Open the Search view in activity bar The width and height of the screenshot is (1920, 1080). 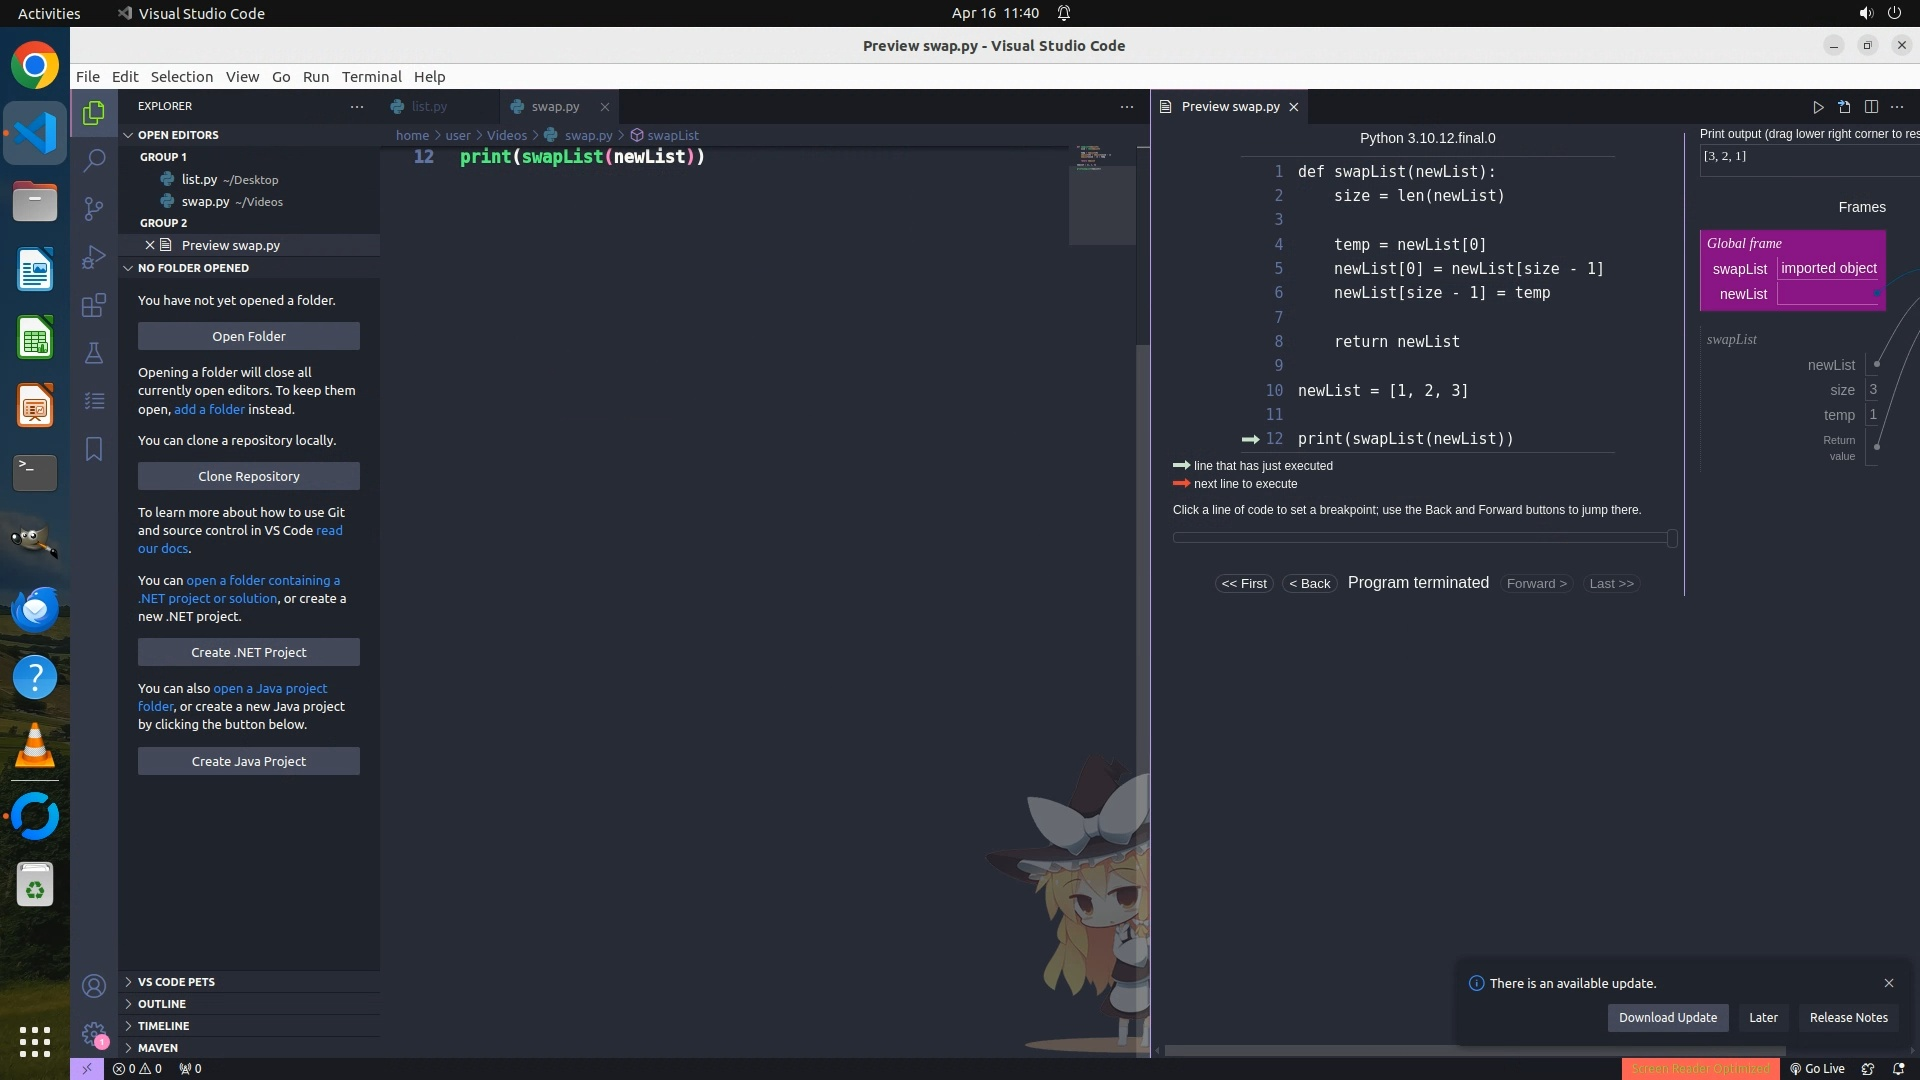[94, 160]
